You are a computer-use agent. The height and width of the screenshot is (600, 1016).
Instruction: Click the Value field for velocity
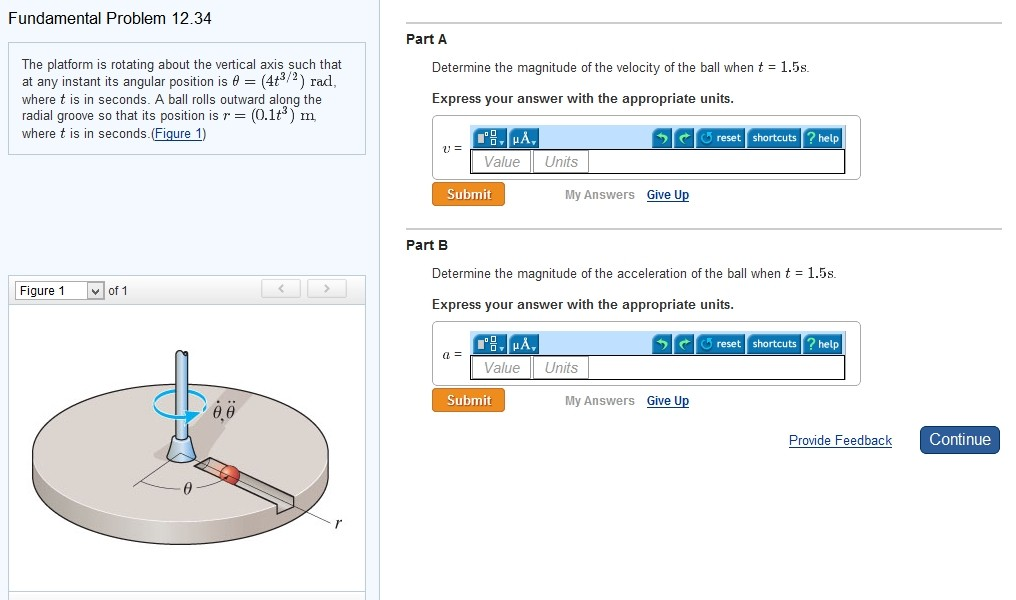502,162
